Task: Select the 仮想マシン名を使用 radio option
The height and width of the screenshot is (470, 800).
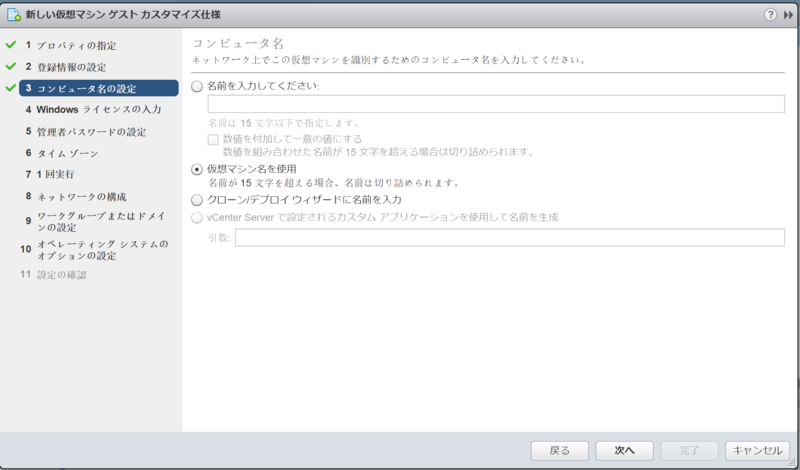Action: pyautogui.click(x=197, y=169)
